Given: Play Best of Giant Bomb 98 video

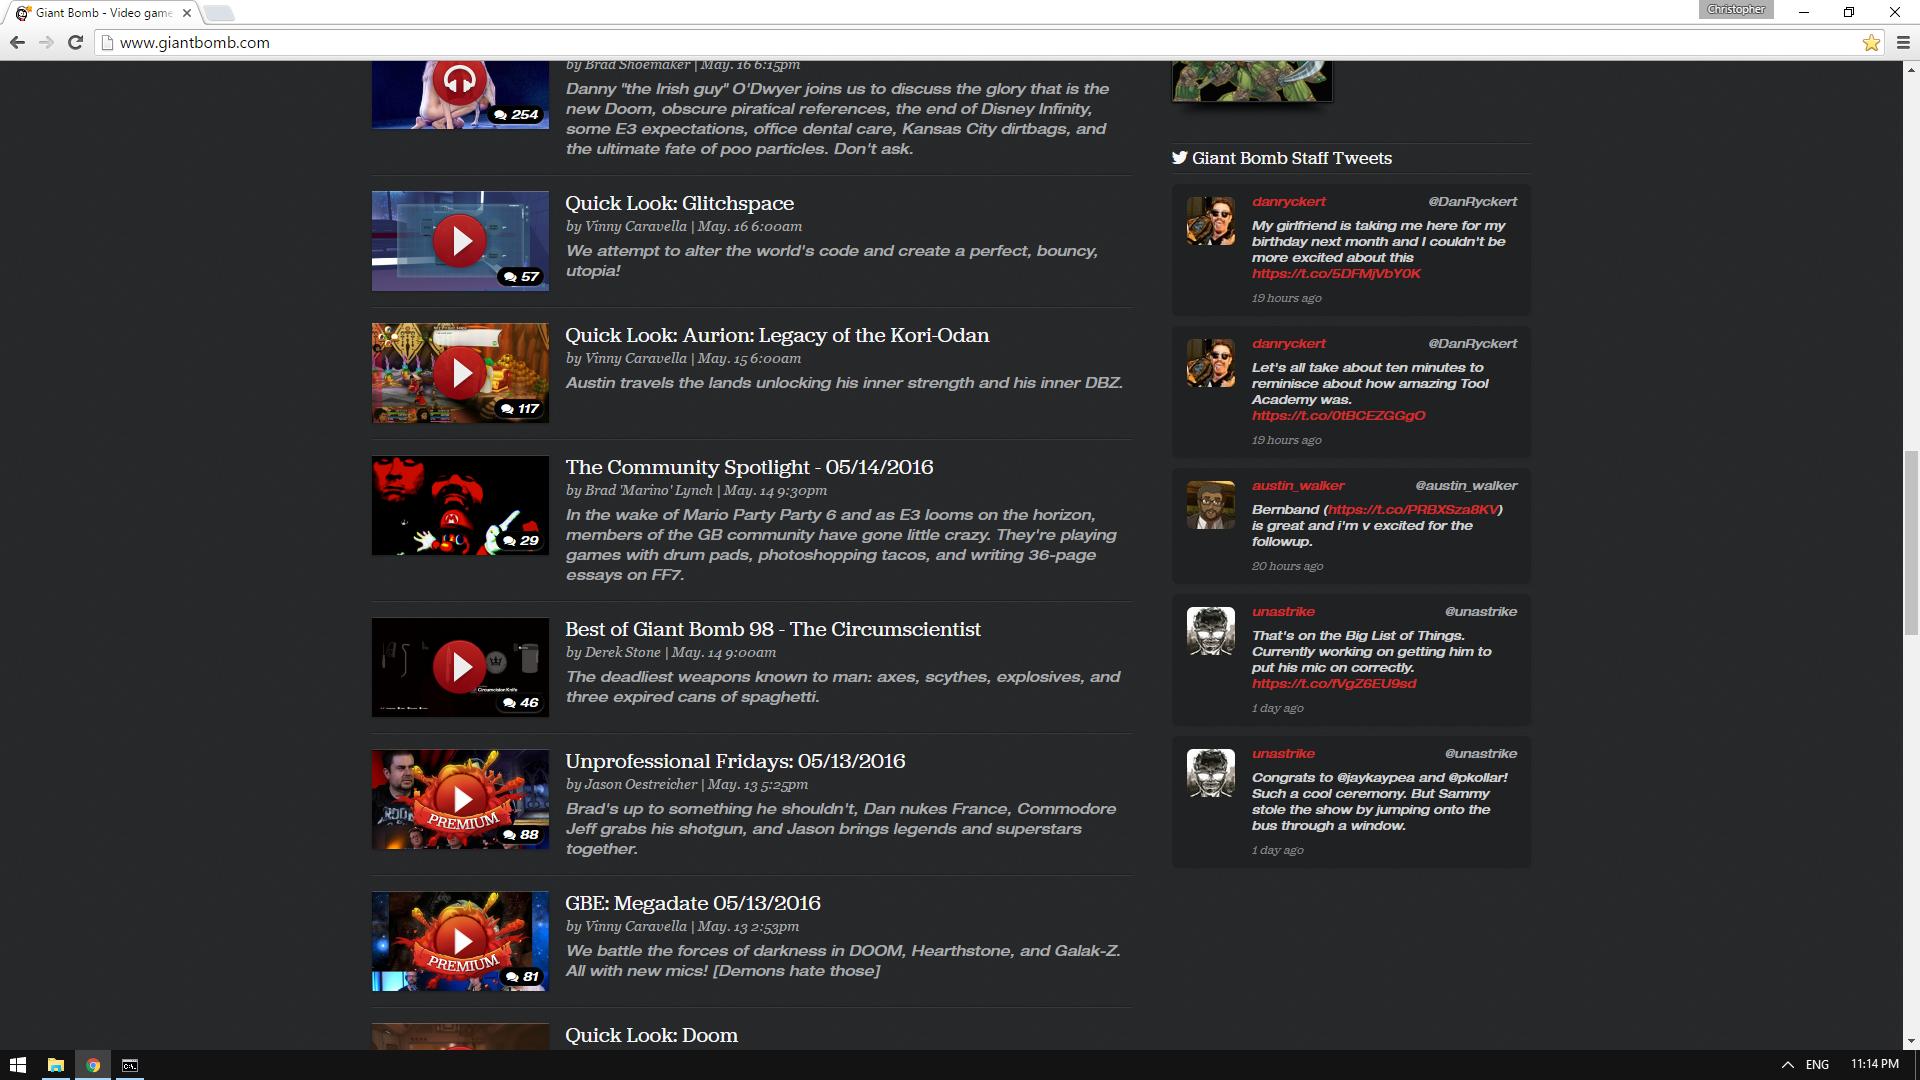Looking at the screenshot, I should (x=460, y=667).
